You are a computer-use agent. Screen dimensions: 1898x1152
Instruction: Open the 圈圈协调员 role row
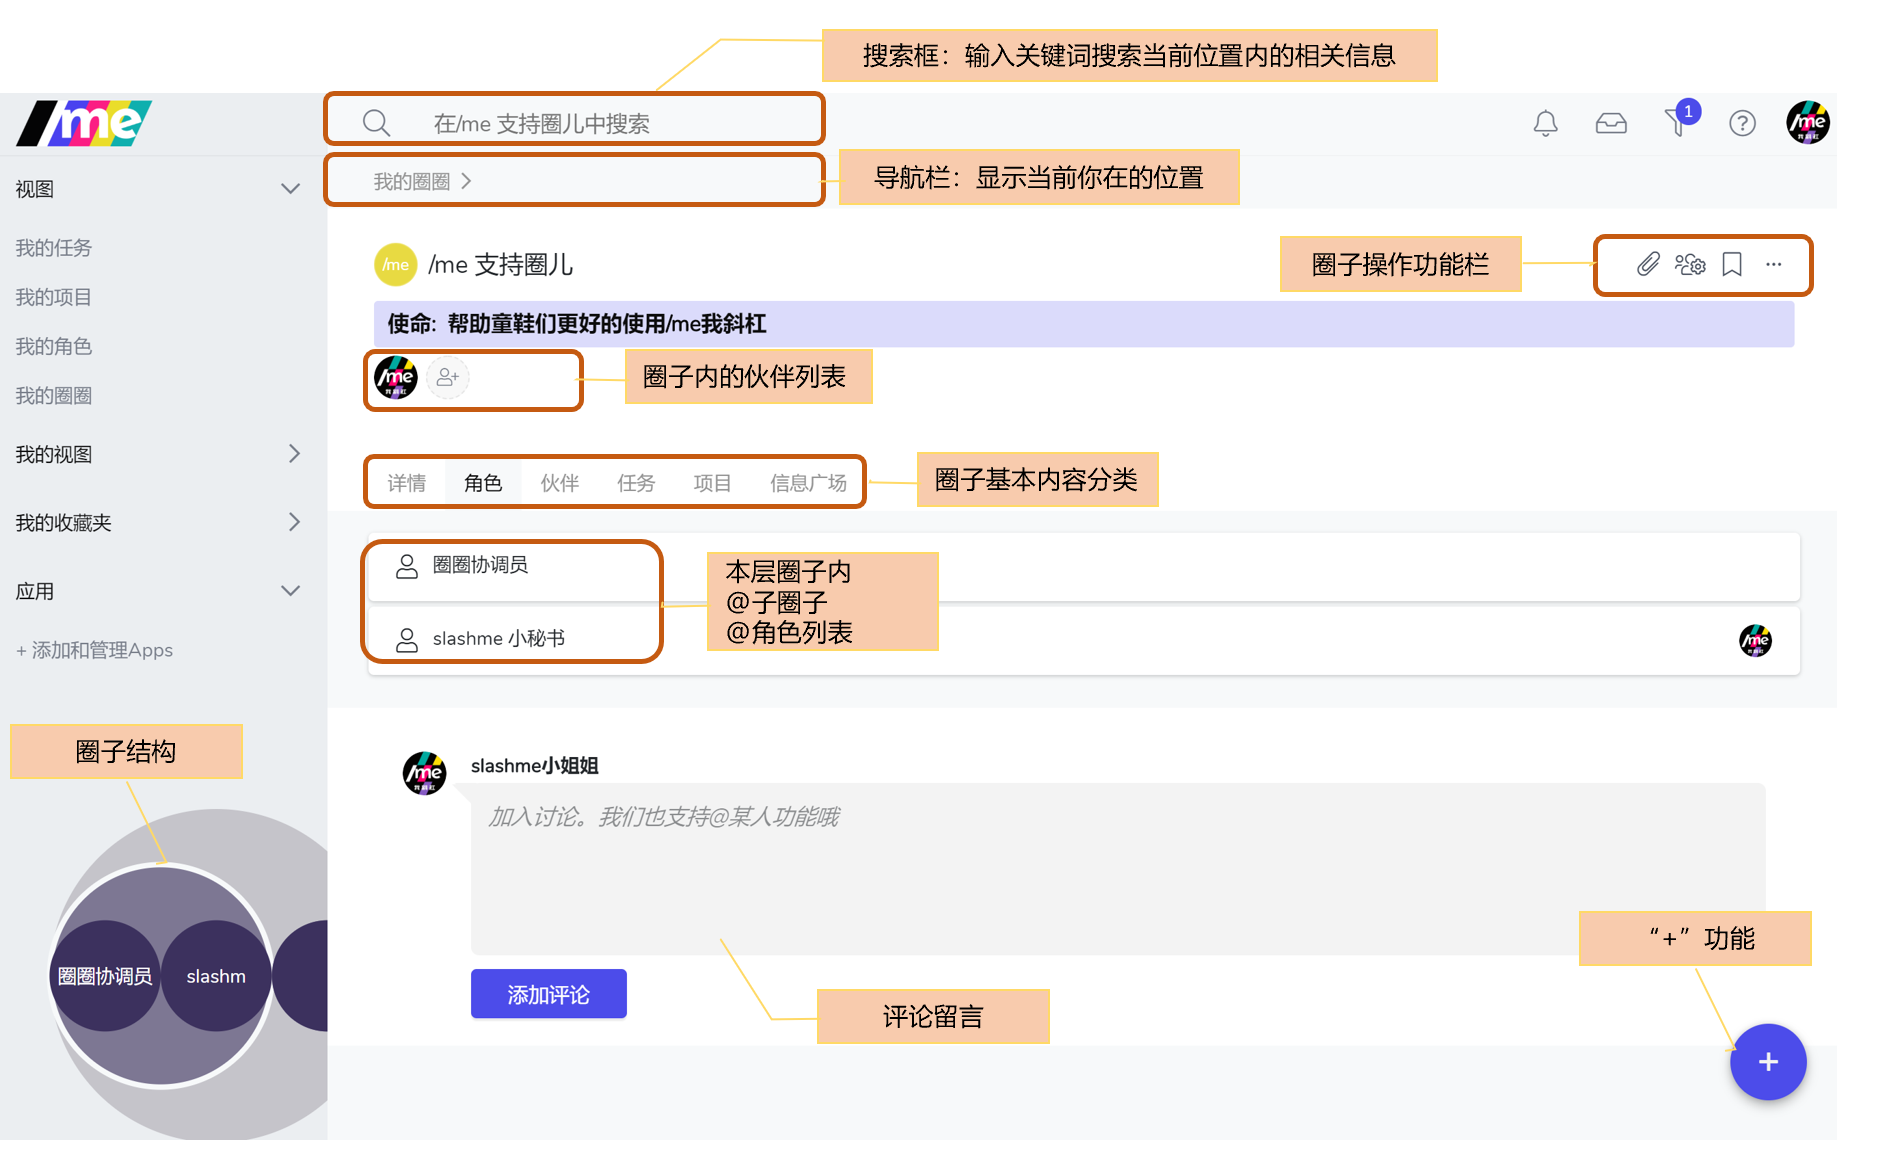pos(1084,566)
